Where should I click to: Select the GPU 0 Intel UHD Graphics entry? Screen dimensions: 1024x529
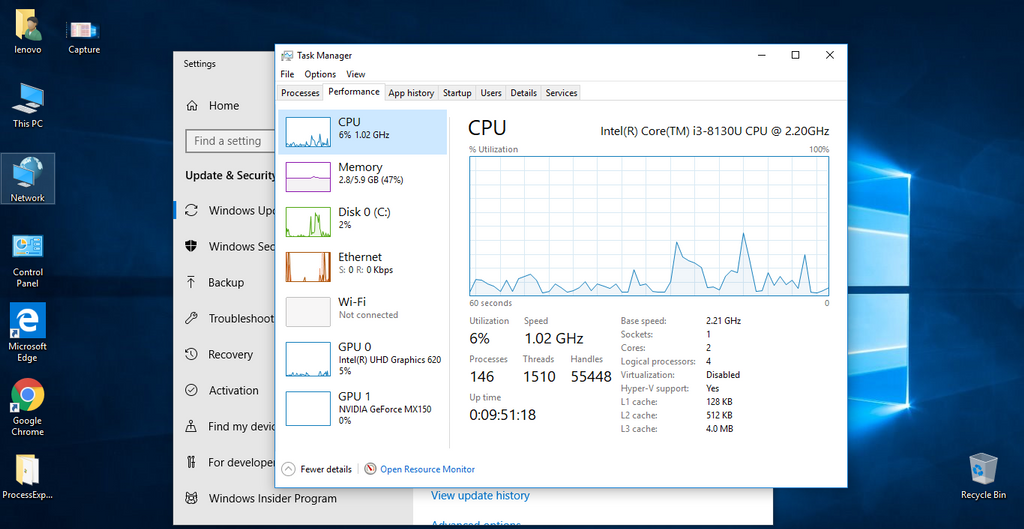pos(362,357)
